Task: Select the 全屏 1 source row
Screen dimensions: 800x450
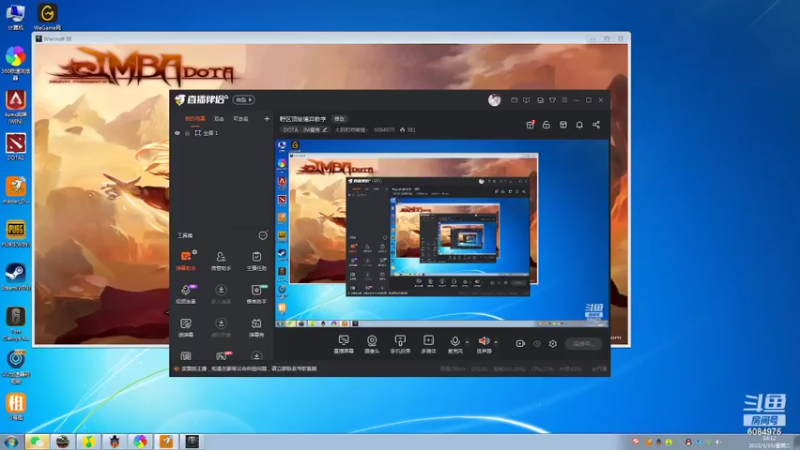Action: [221, 133]
